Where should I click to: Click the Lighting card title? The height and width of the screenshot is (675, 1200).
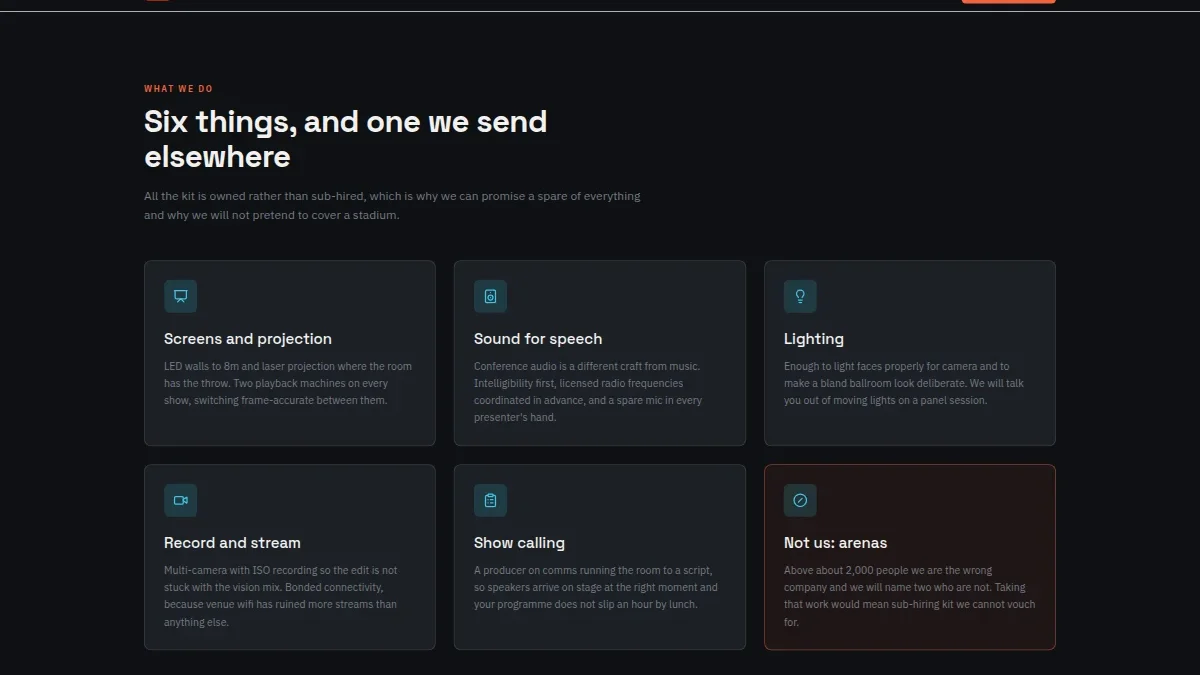(x=814, y=339)
